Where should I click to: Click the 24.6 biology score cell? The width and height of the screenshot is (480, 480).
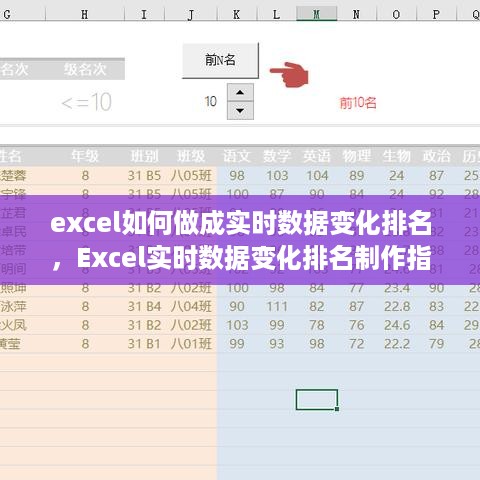point(397,325)
